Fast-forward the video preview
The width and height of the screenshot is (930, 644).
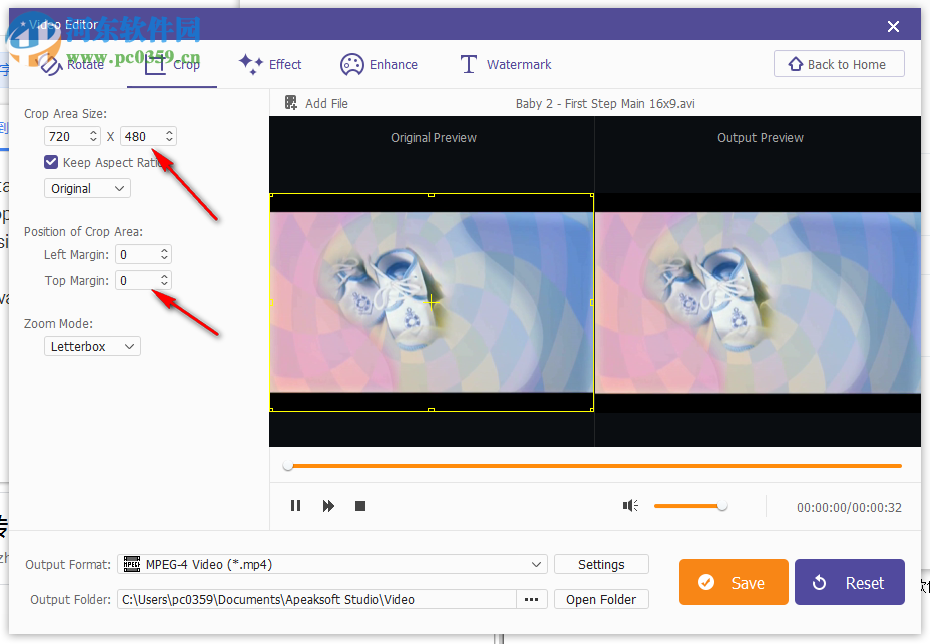pyautogui.click(x=328, y=506)
